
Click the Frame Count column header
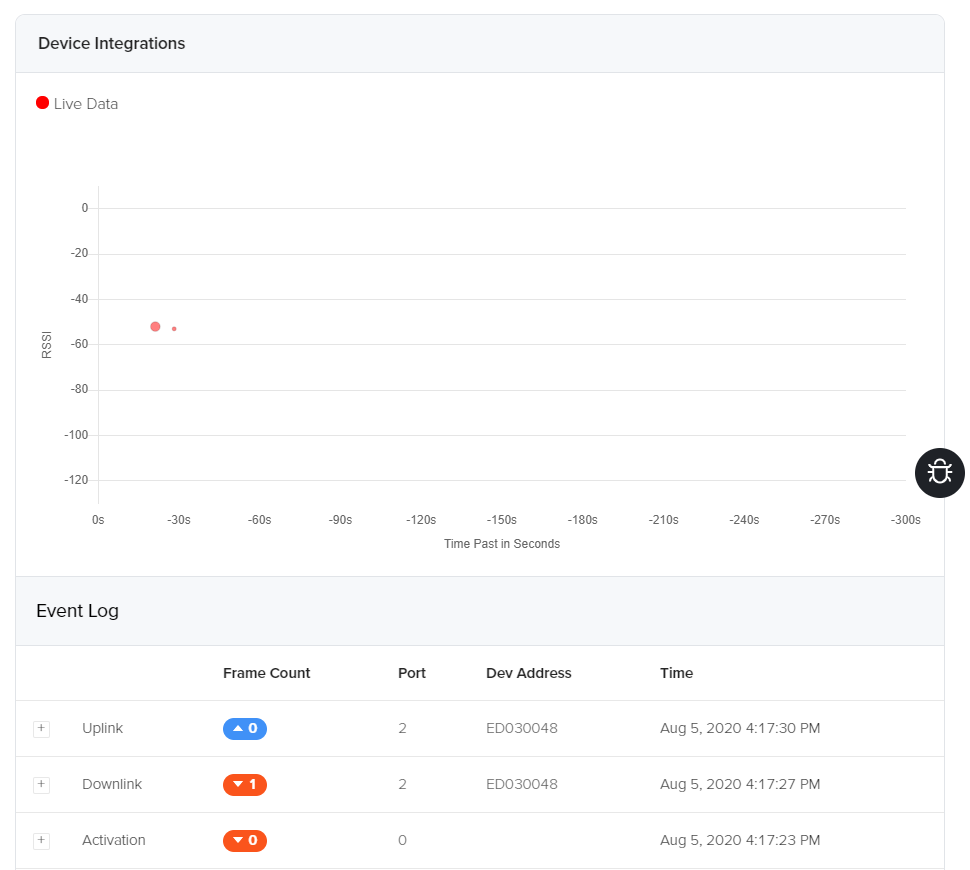click(x=266, y=673)
